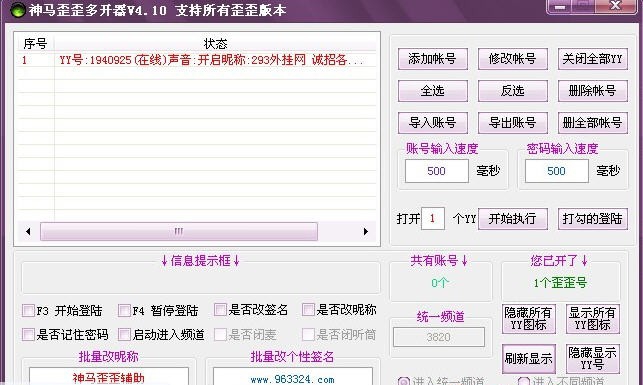Toggle 是否改昵称 checkbox
The height and width of the screenshot is (385, 643).
click(x=308, y=310)
